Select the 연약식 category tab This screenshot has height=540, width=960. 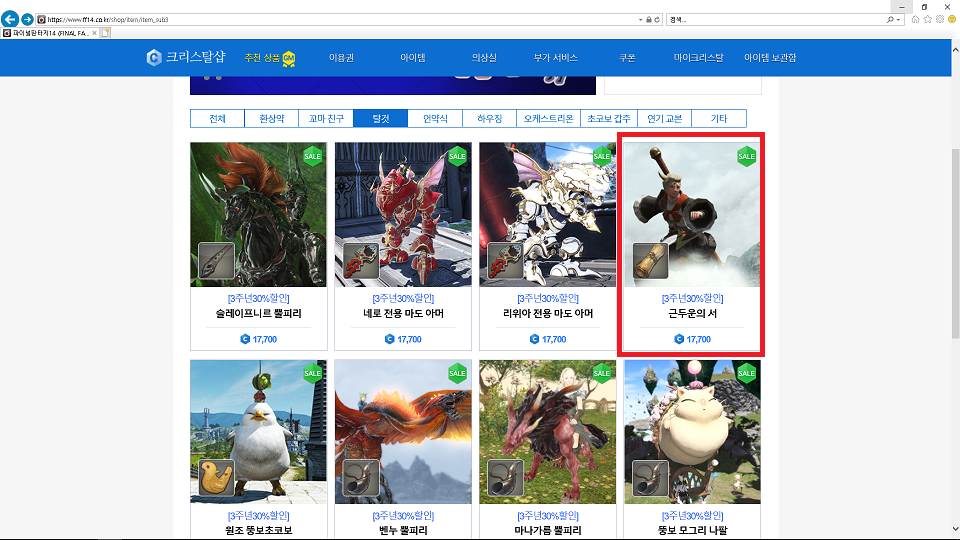(x=435, y=118)
